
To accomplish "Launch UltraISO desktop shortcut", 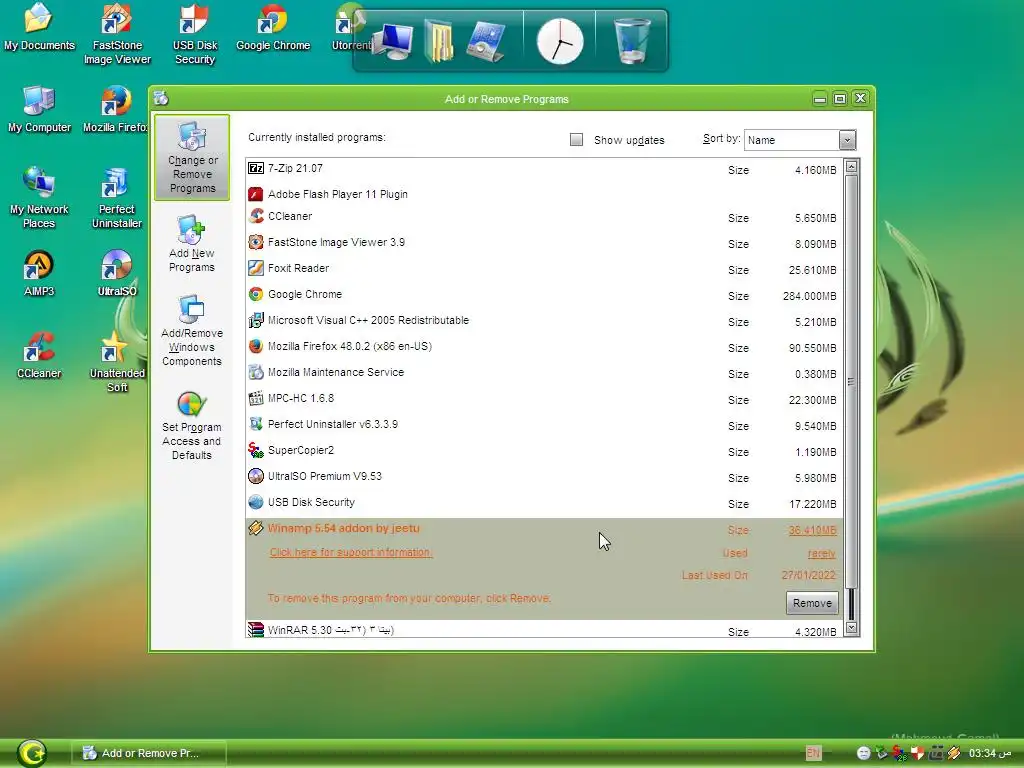I will [117, 274].
